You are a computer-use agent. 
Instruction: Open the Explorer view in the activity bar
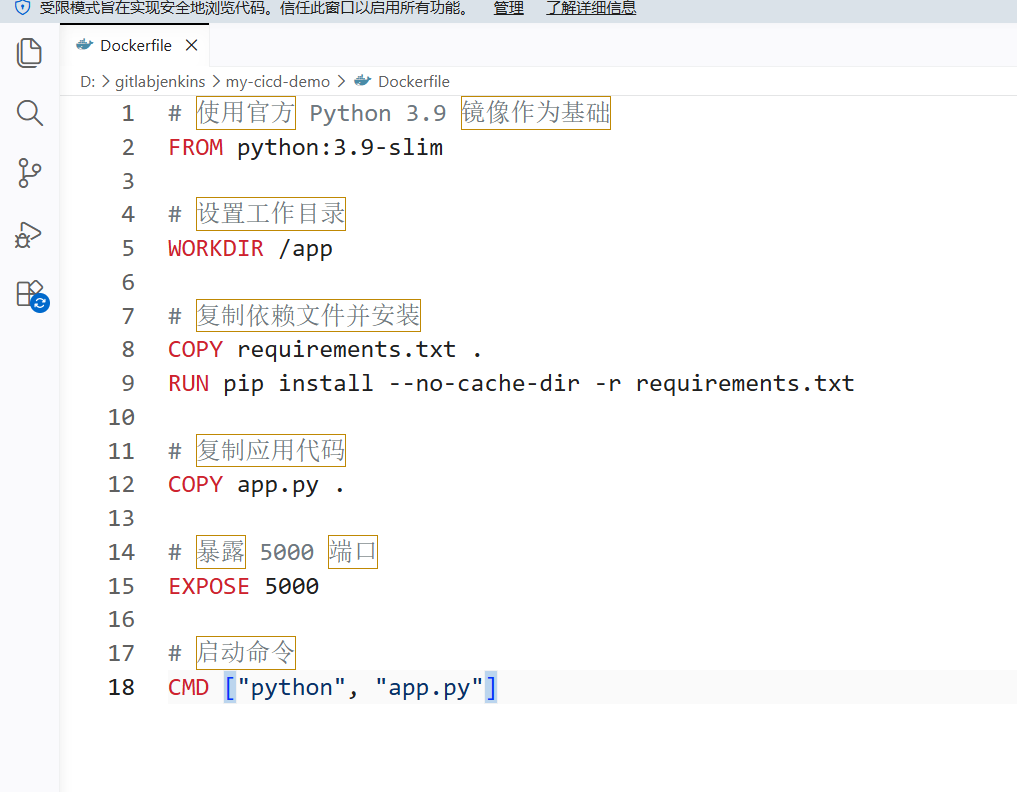tap(29, 53)
